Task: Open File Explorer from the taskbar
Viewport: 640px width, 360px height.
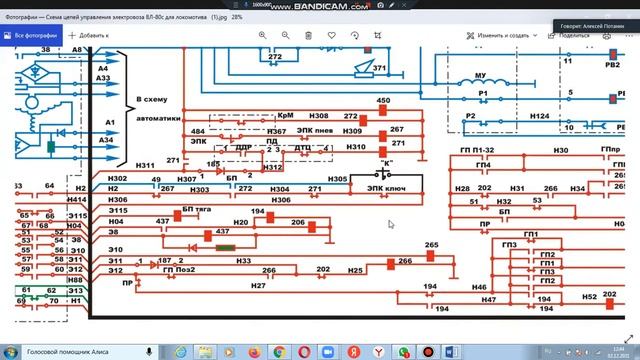Action: 205,352
